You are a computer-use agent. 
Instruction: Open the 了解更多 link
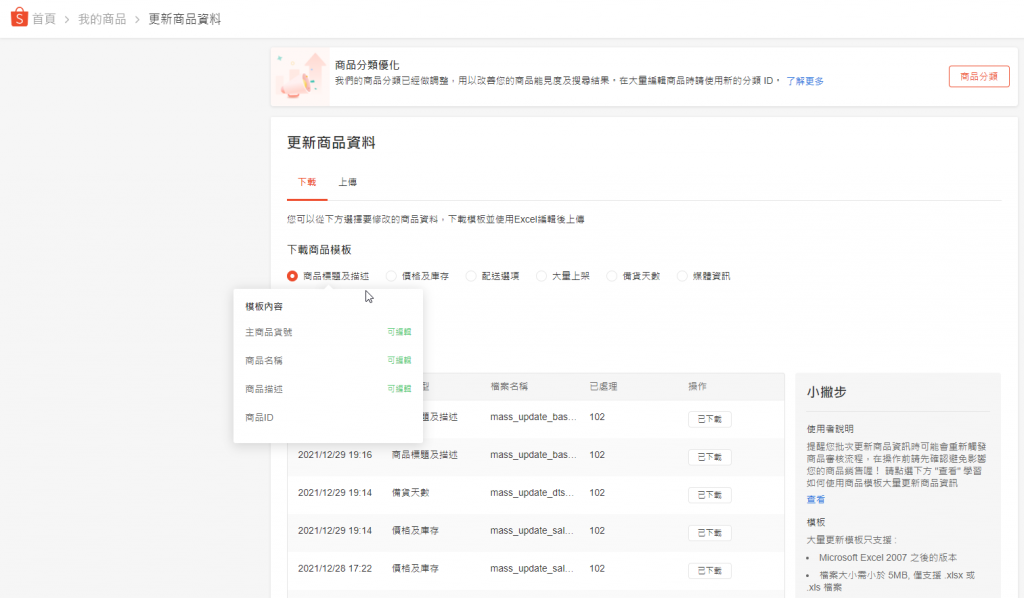[x=804, y=81]
